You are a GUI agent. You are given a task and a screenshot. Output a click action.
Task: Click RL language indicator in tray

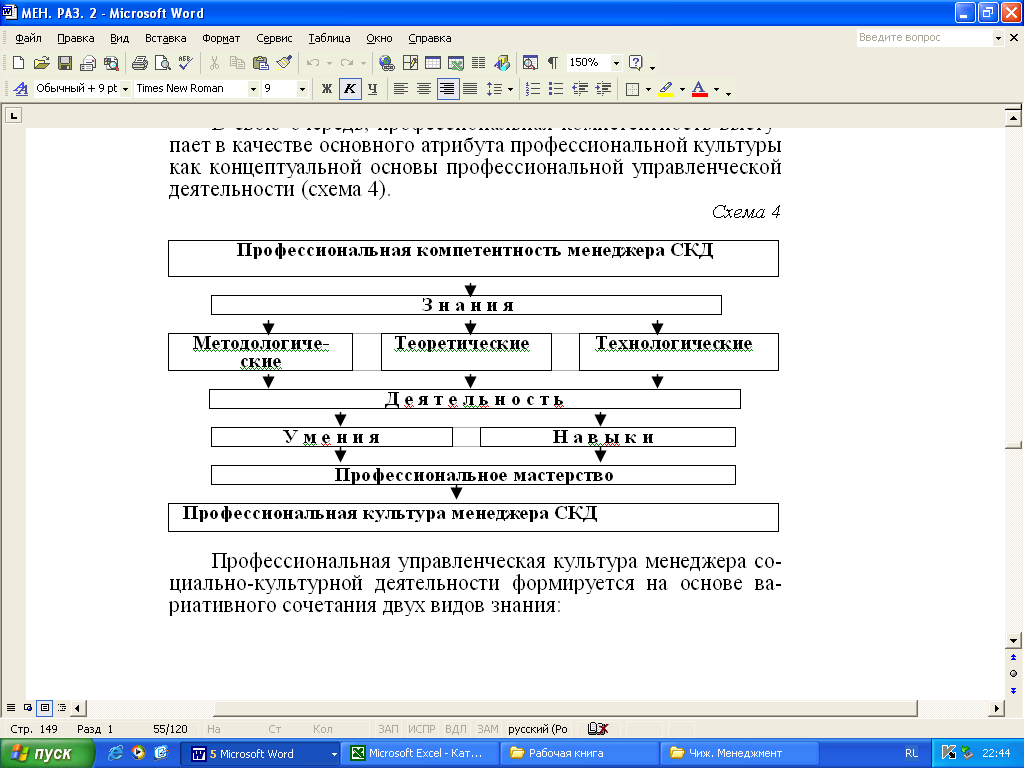[x=911, y=754]
